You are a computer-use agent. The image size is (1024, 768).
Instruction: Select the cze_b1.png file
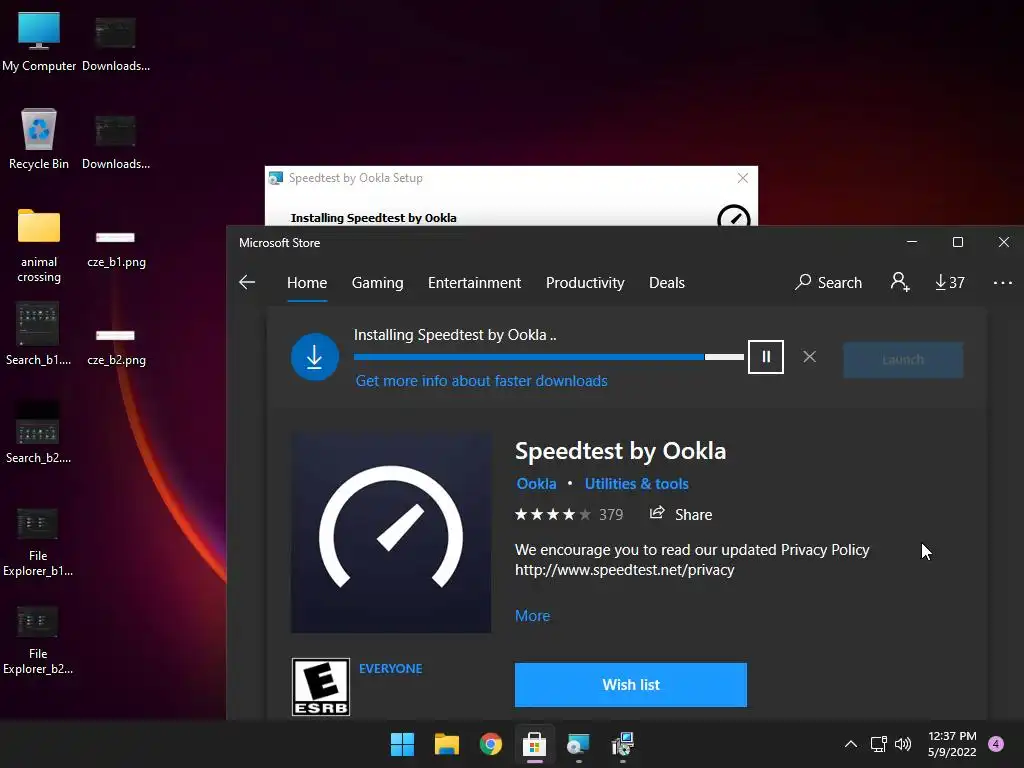click(116, 249)
